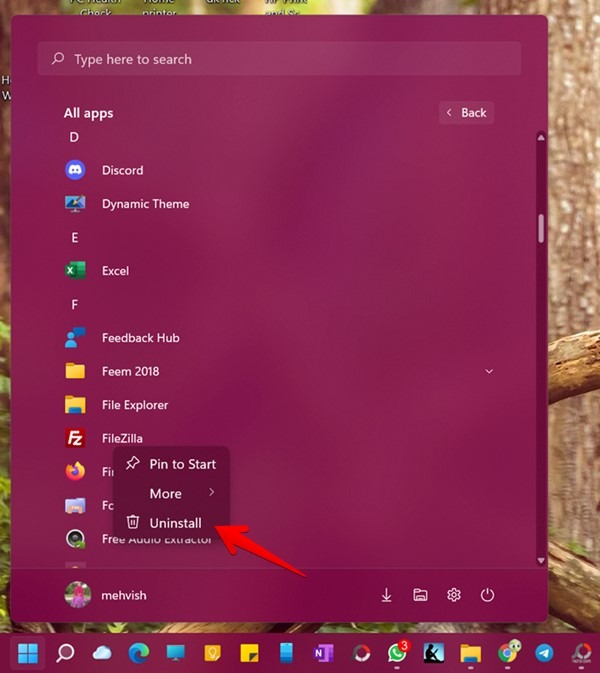This screenshot has width=600, height=673.
Task: Click the letter E section header
Action: coord(75,238)
